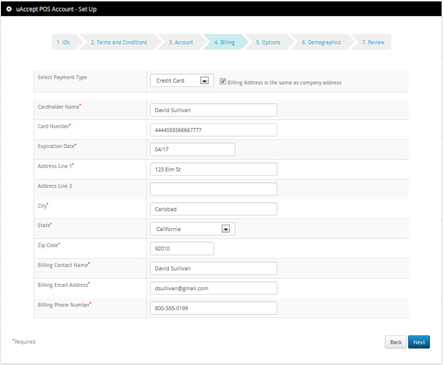
Task: Select the Expiration Date field
Action: point(193,149)
